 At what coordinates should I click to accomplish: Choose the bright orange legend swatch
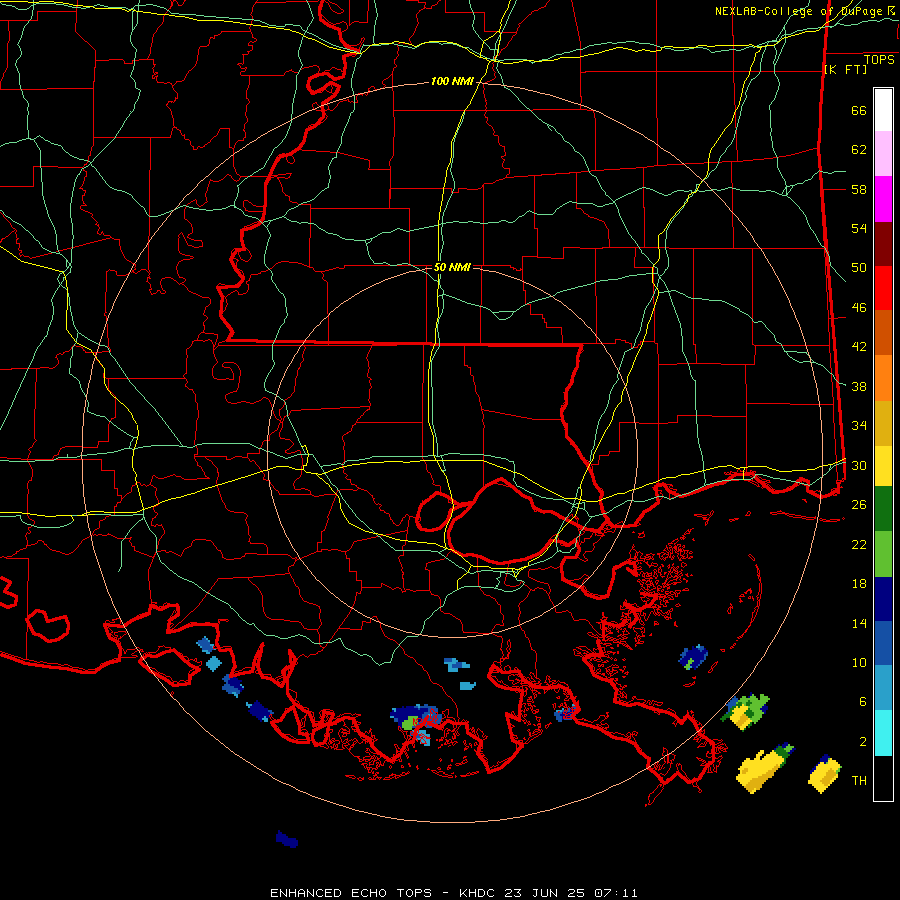883,378
